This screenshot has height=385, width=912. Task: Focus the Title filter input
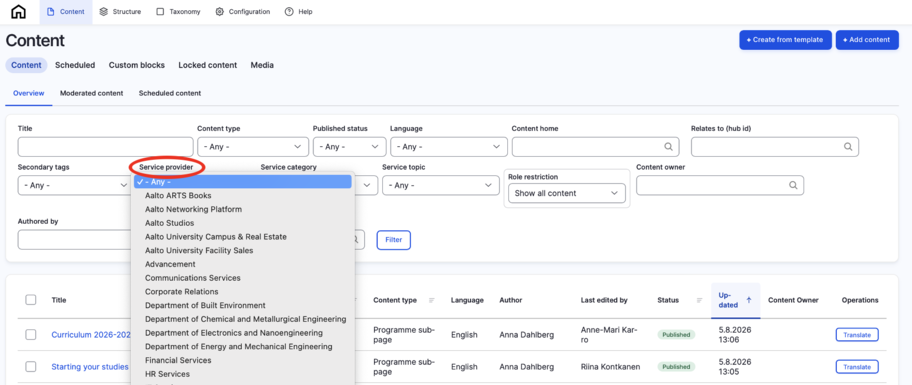tap(105, 147)
